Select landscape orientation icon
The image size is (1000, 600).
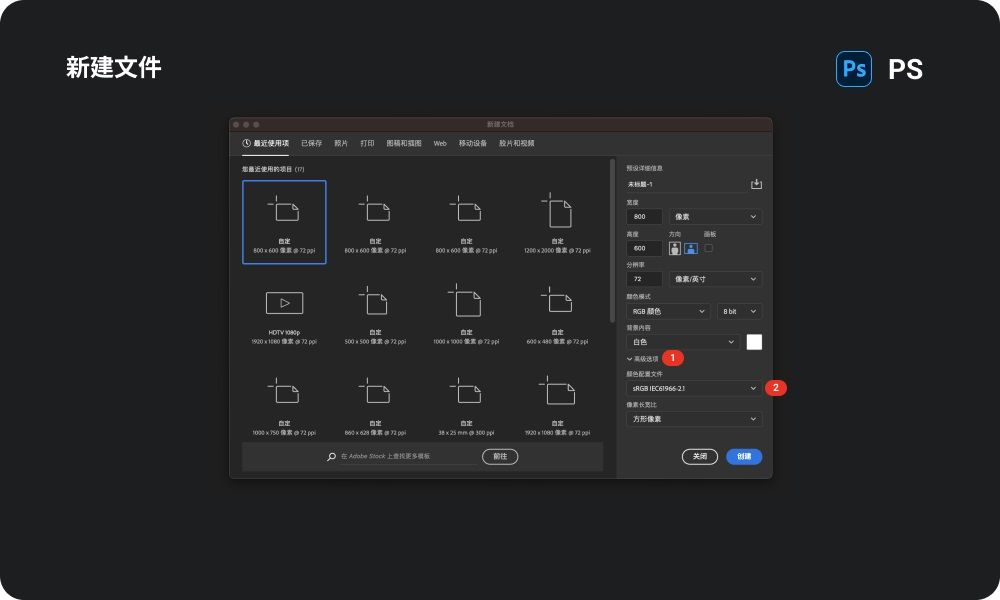(691, 248)
